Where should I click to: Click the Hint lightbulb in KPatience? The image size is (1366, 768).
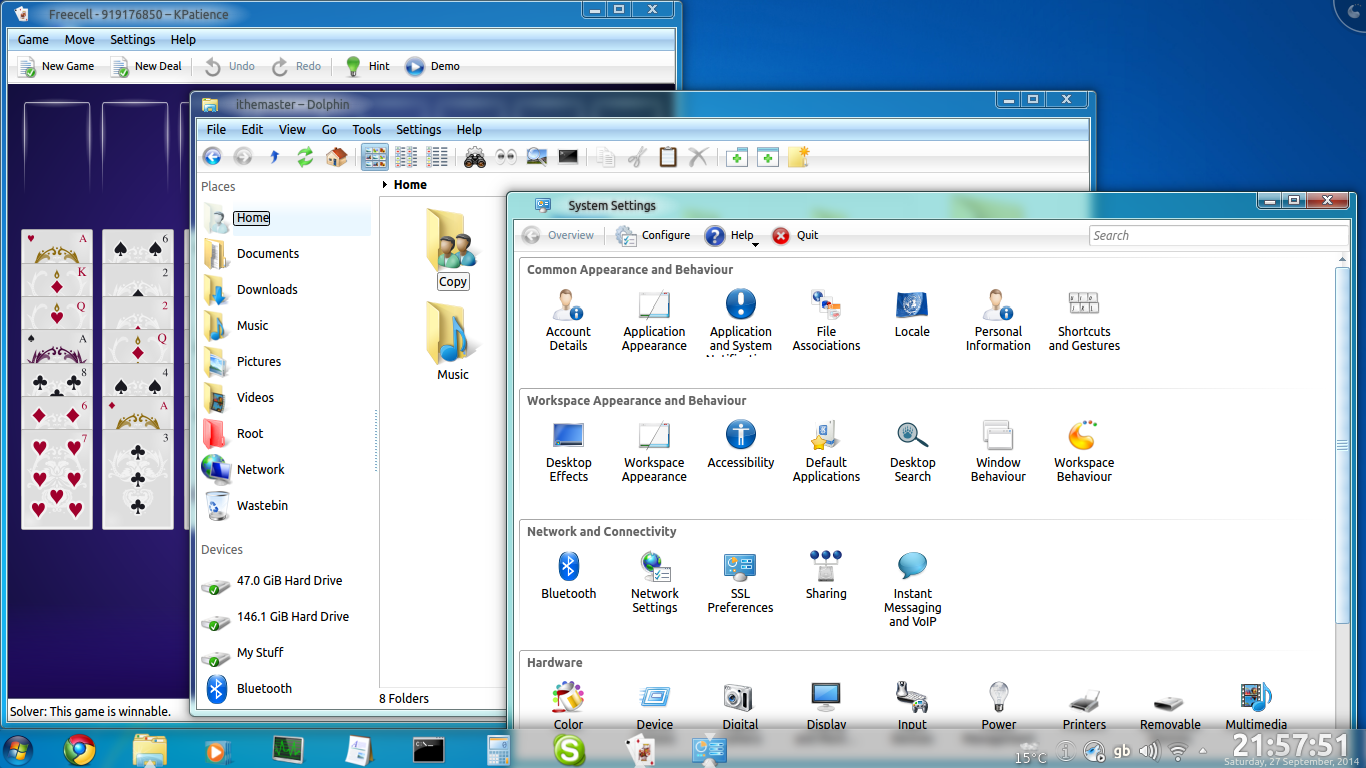[367, 66]
